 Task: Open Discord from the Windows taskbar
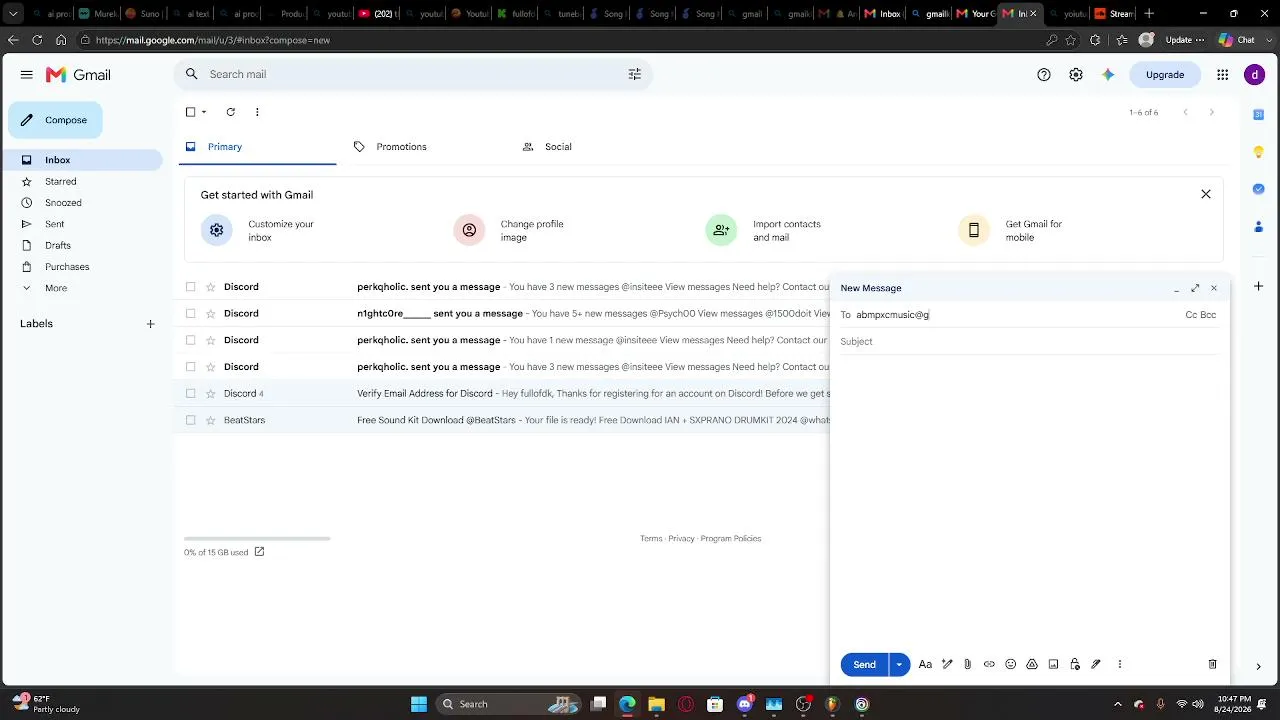[x=744, y=704]
